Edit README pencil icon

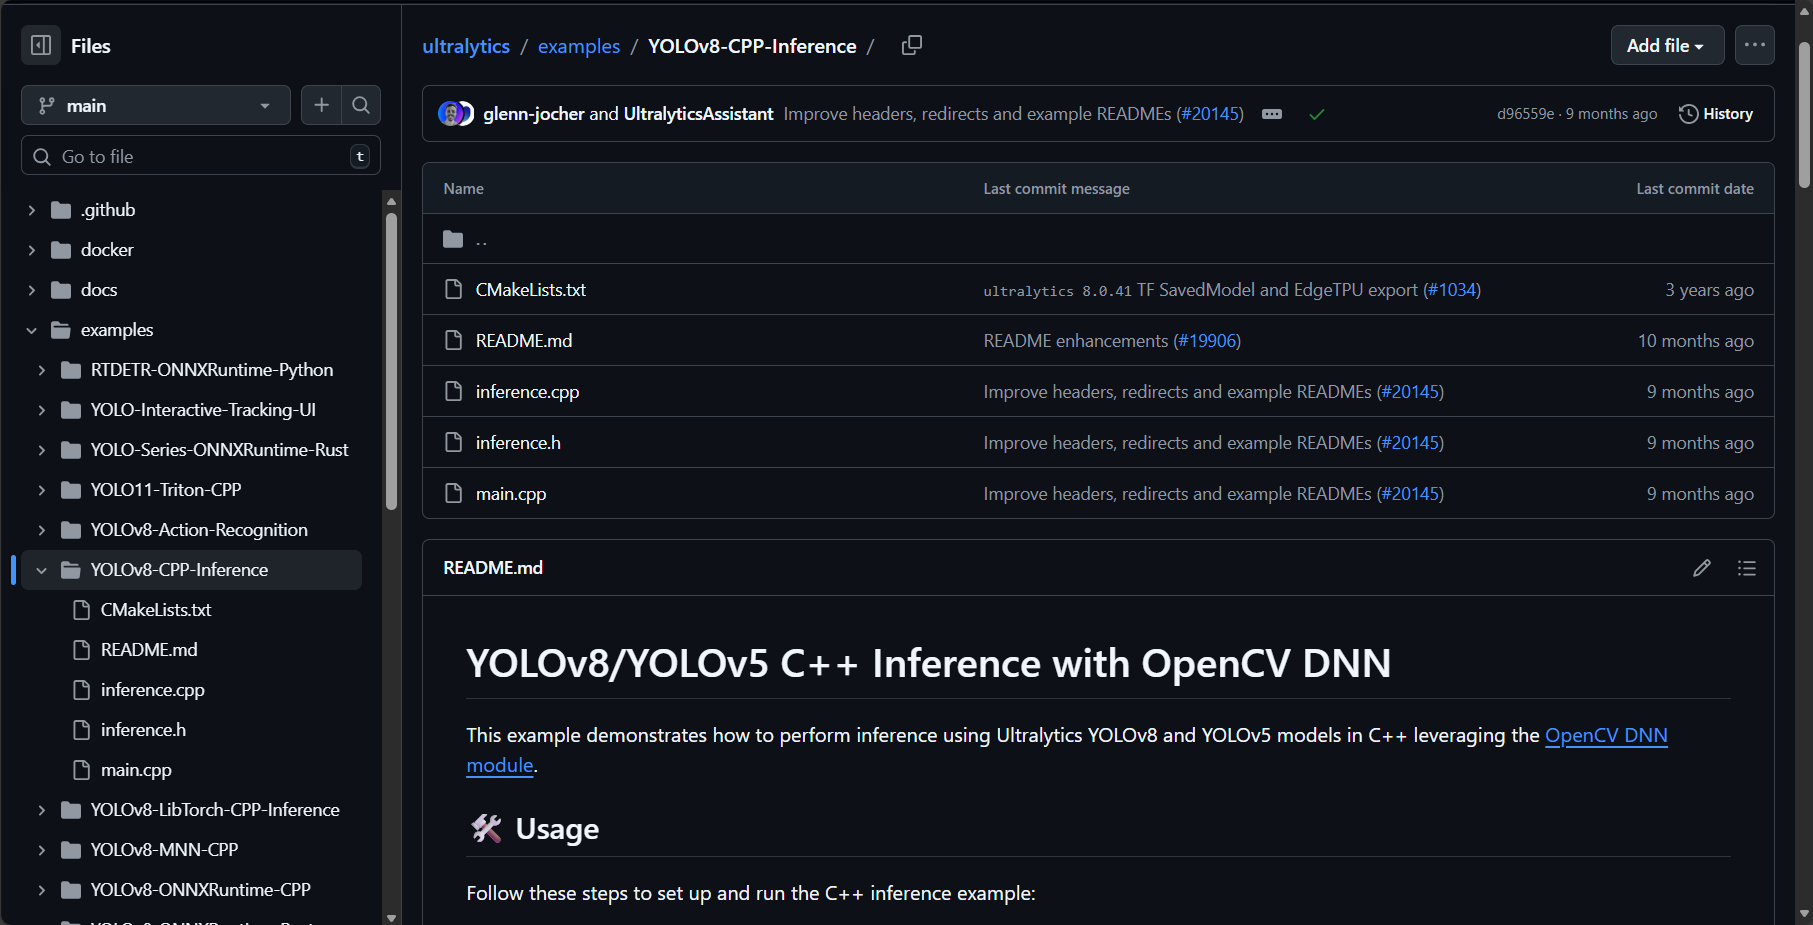[x=1701, y=568]
